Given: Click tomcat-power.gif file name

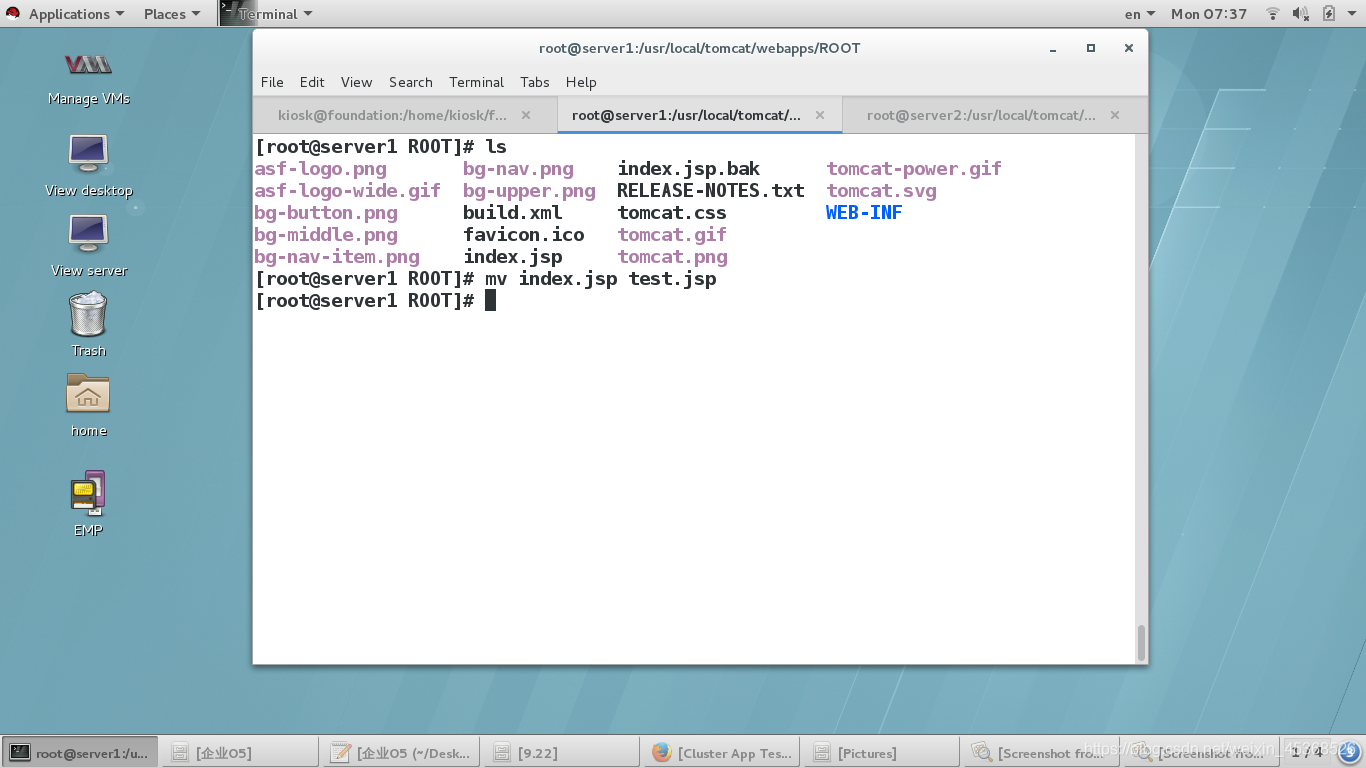Looking at the screenshot, I should 914,169.
